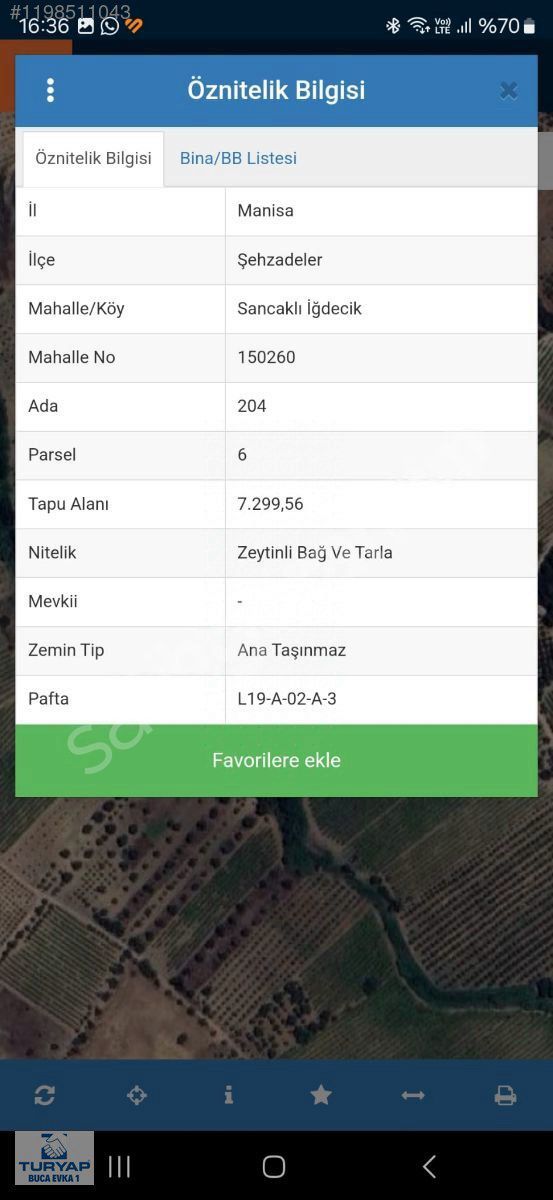The image size is (553, 1200).
Task: Tap the locate crosshair icon
Action: (137, 1095)
